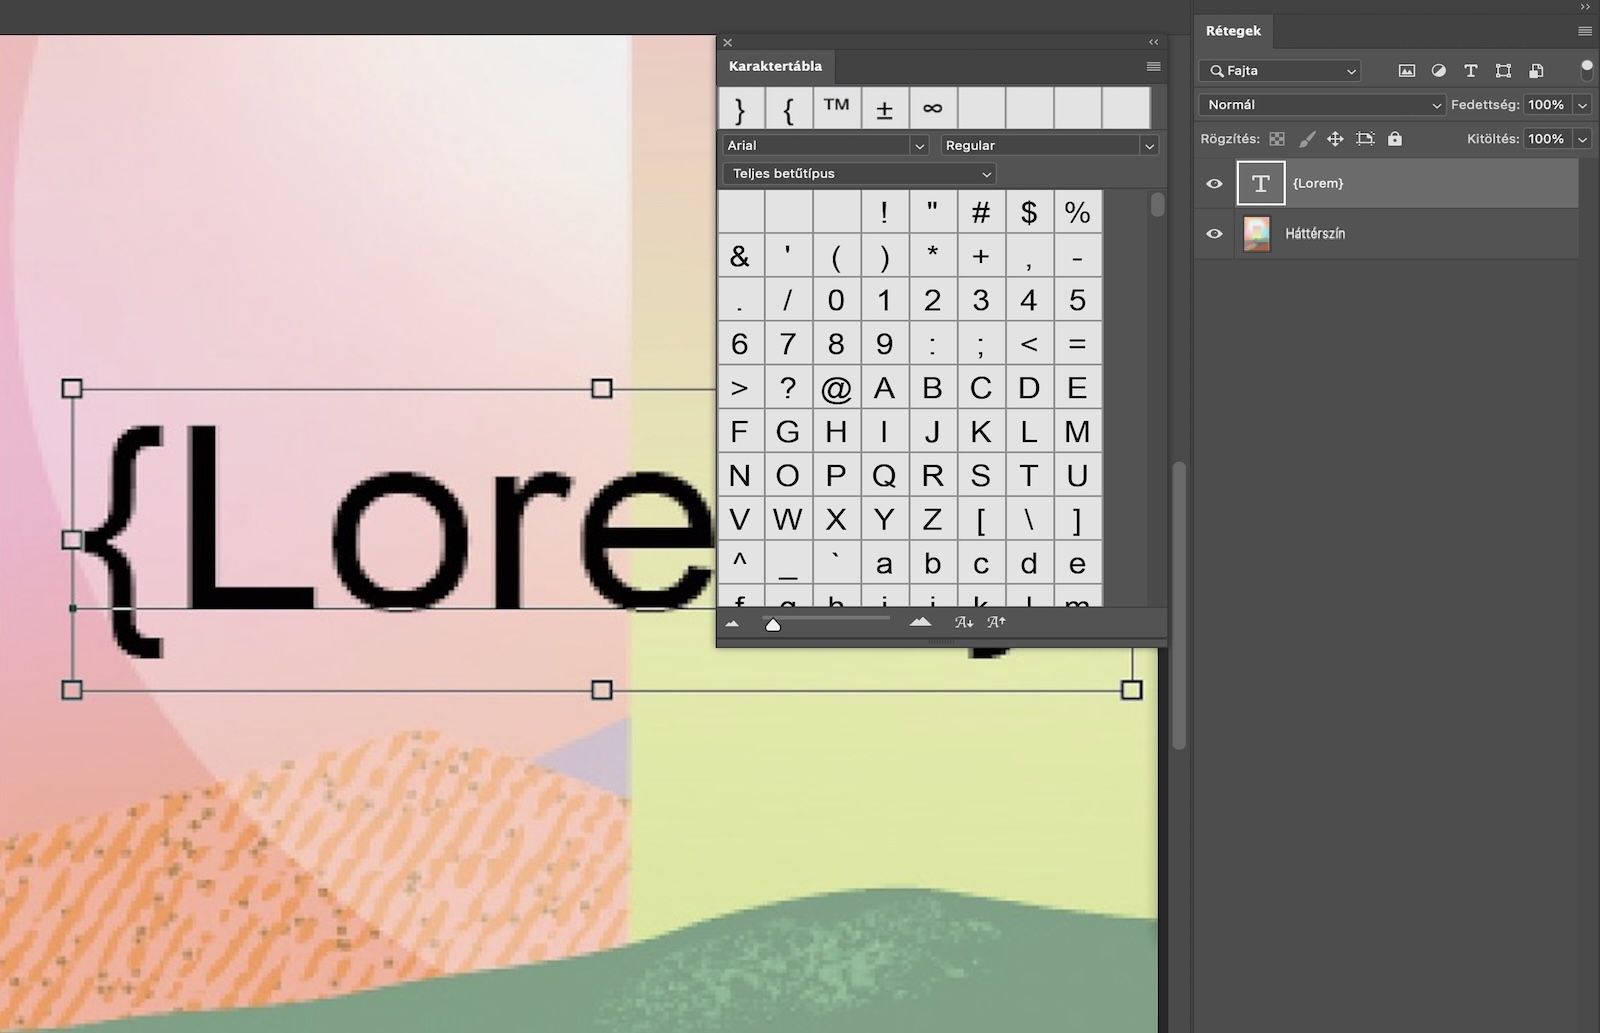The height and width of the screenshot is (1033, 1600).
Task: Insert recent trademark ™ glyph
Action: (x=837, y=108)
